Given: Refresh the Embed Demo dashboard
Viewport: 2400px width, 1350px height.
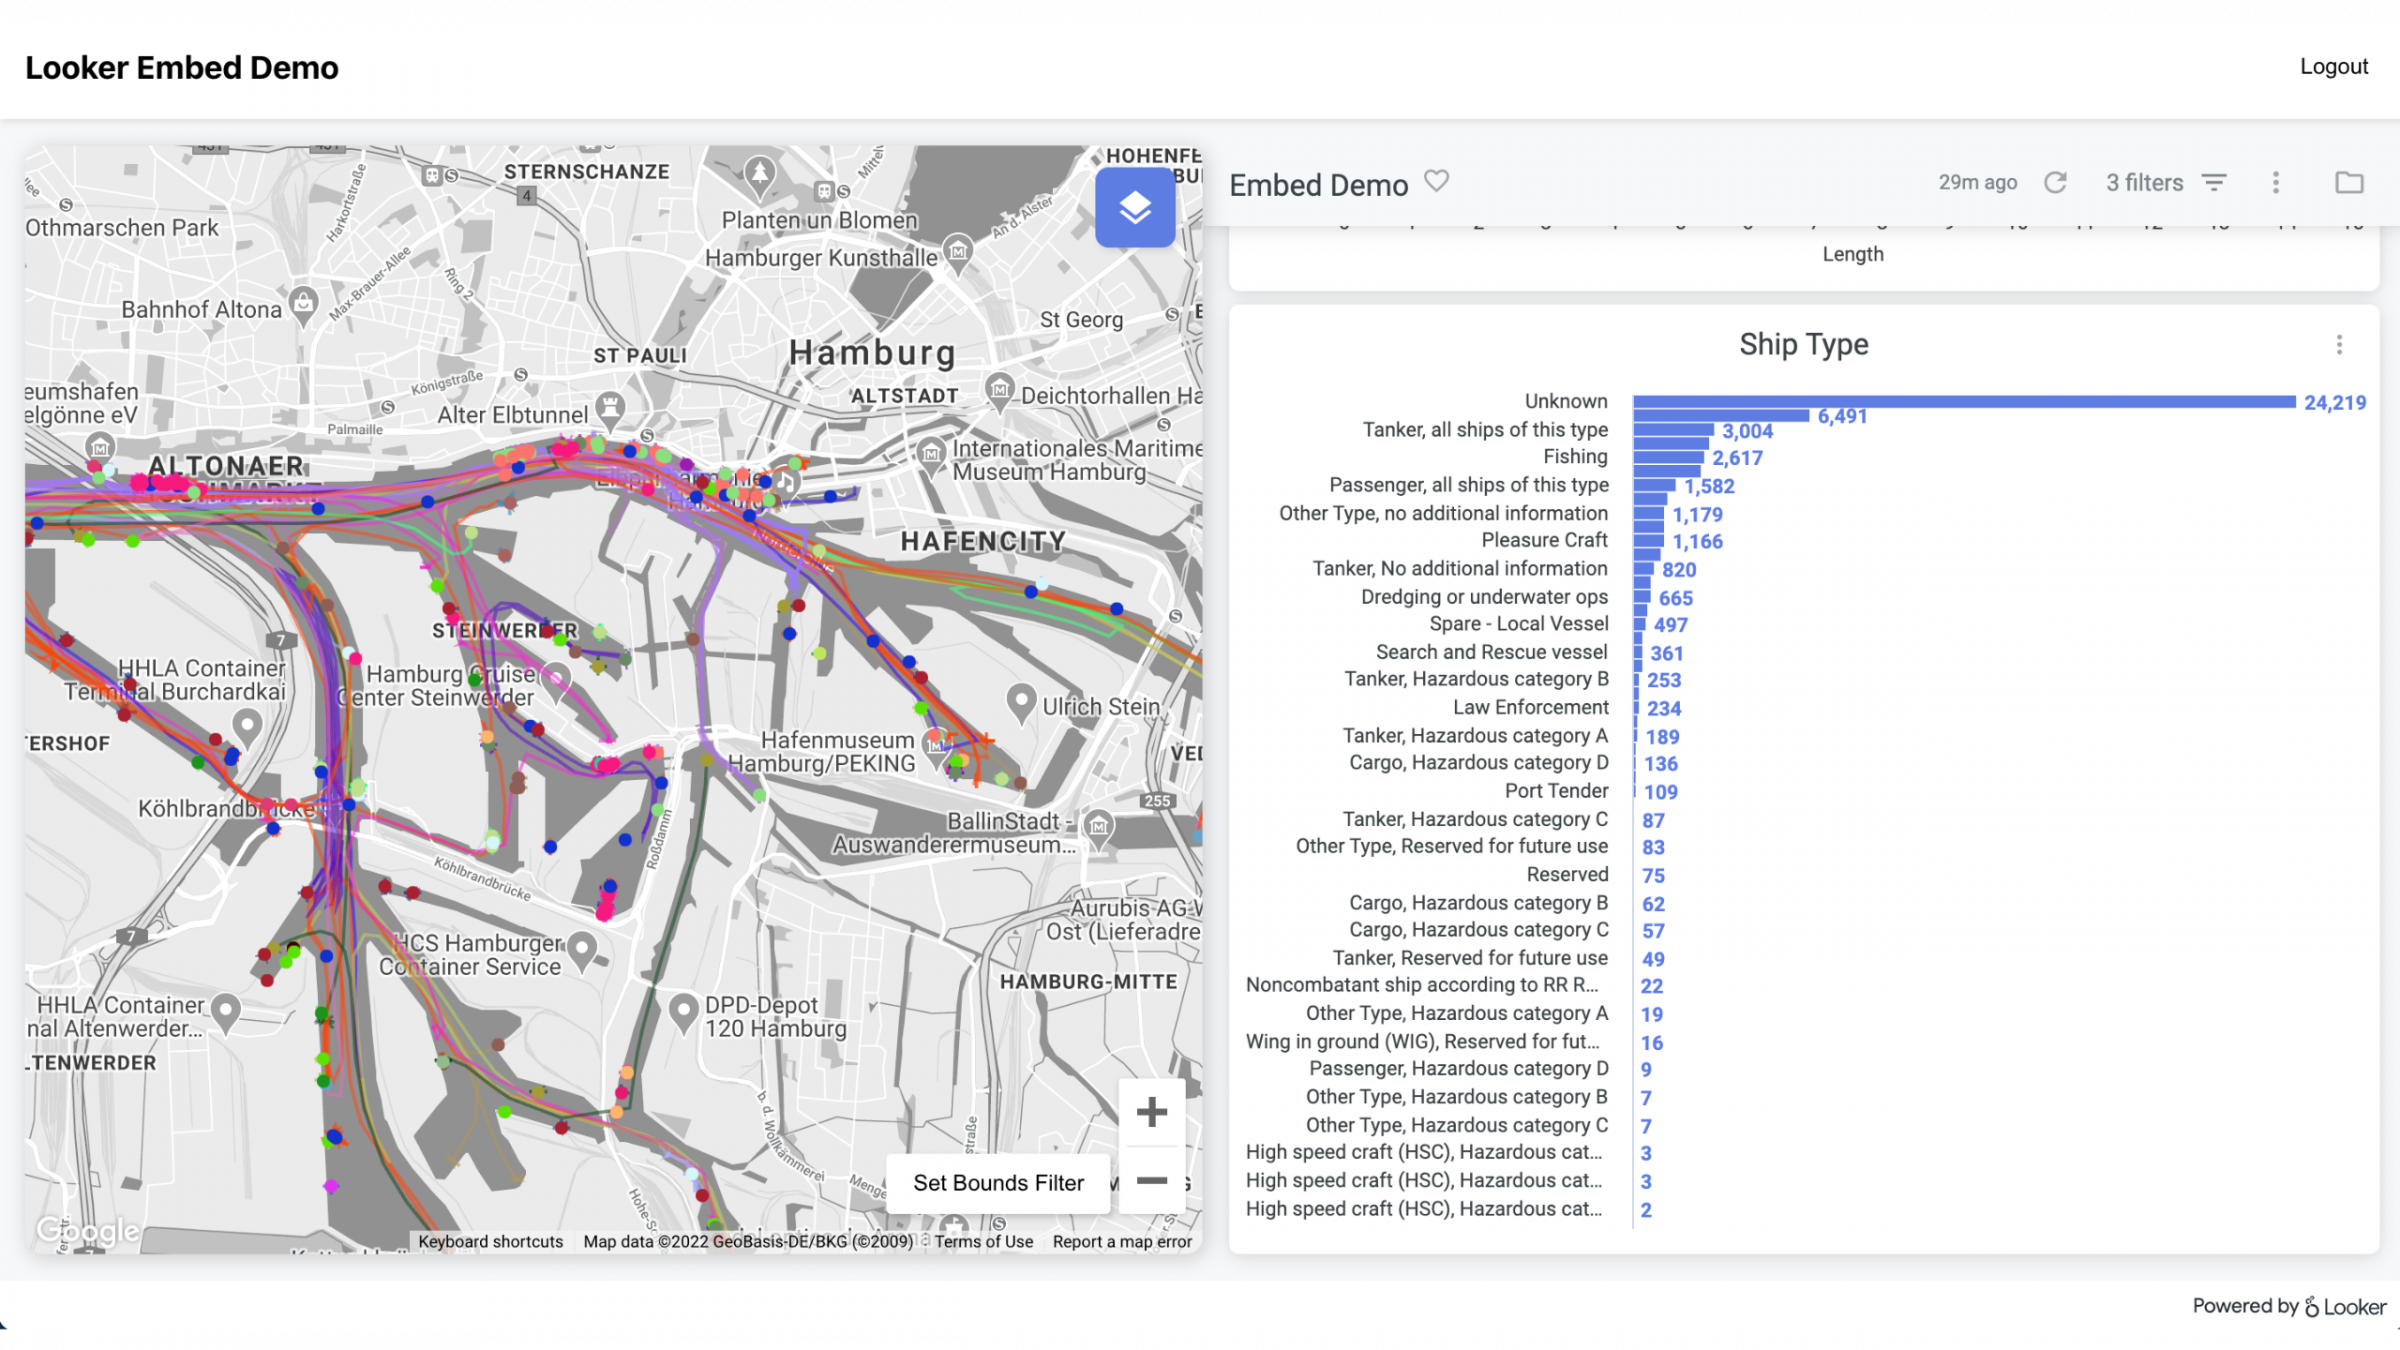Looking at the screenshot, I should pos(2056,182).
